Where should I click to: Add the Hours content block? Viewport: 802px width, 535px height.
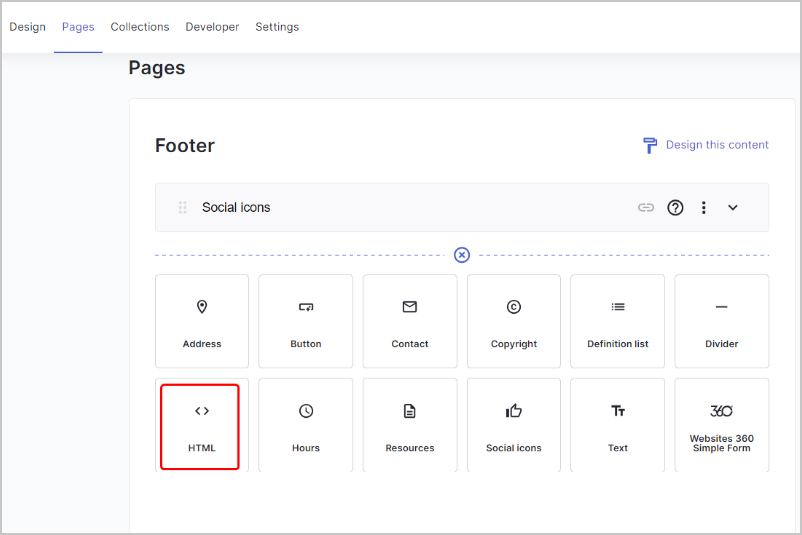pyautogui.click(x=306, y=426)
